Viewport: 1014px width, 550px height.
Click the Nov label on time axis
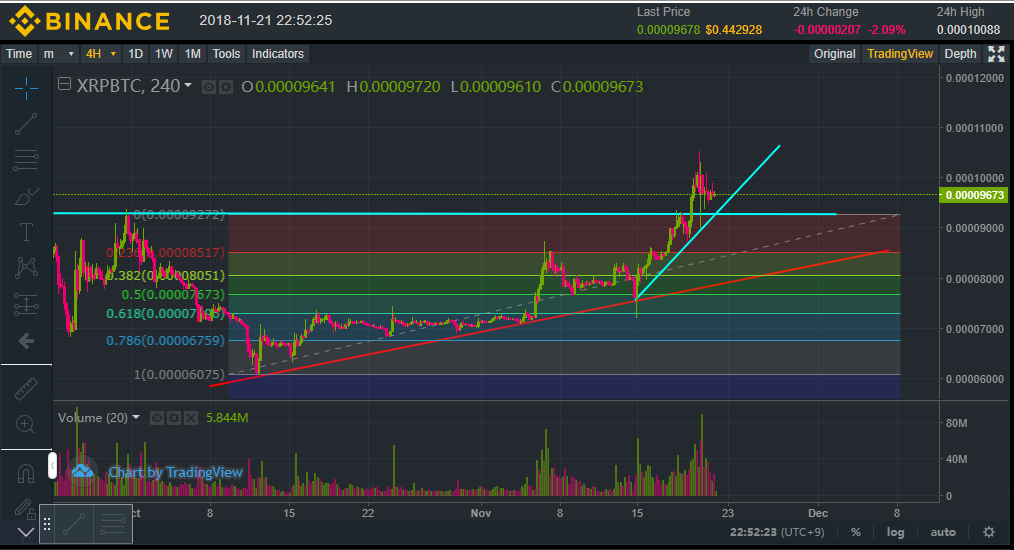coord(480,513)
